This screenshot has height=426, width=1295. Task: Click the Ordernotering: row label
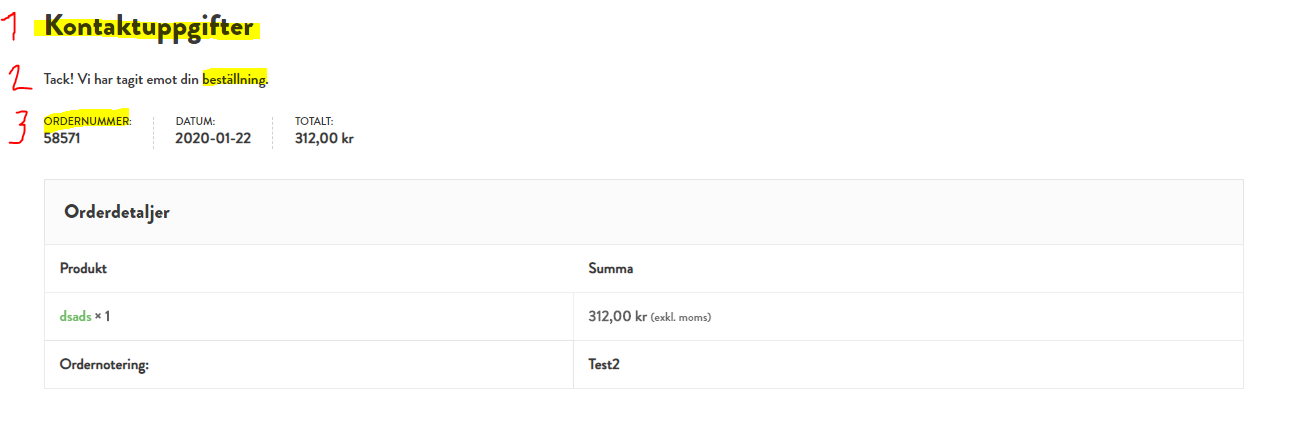(104, 365)
